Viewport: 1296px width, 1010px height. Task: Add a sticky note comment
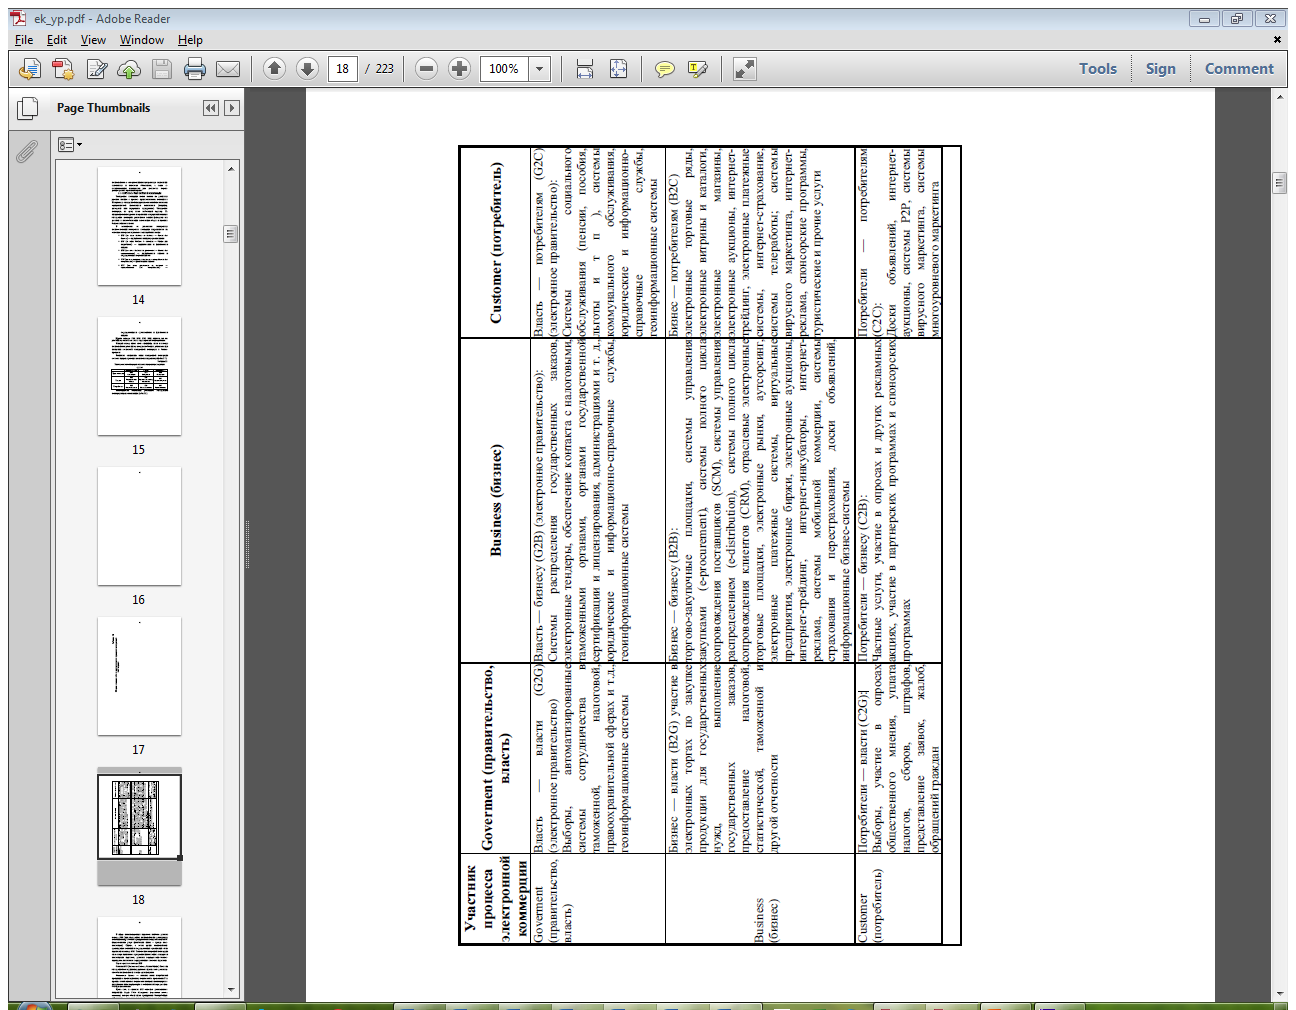click(x=664, y=69)
